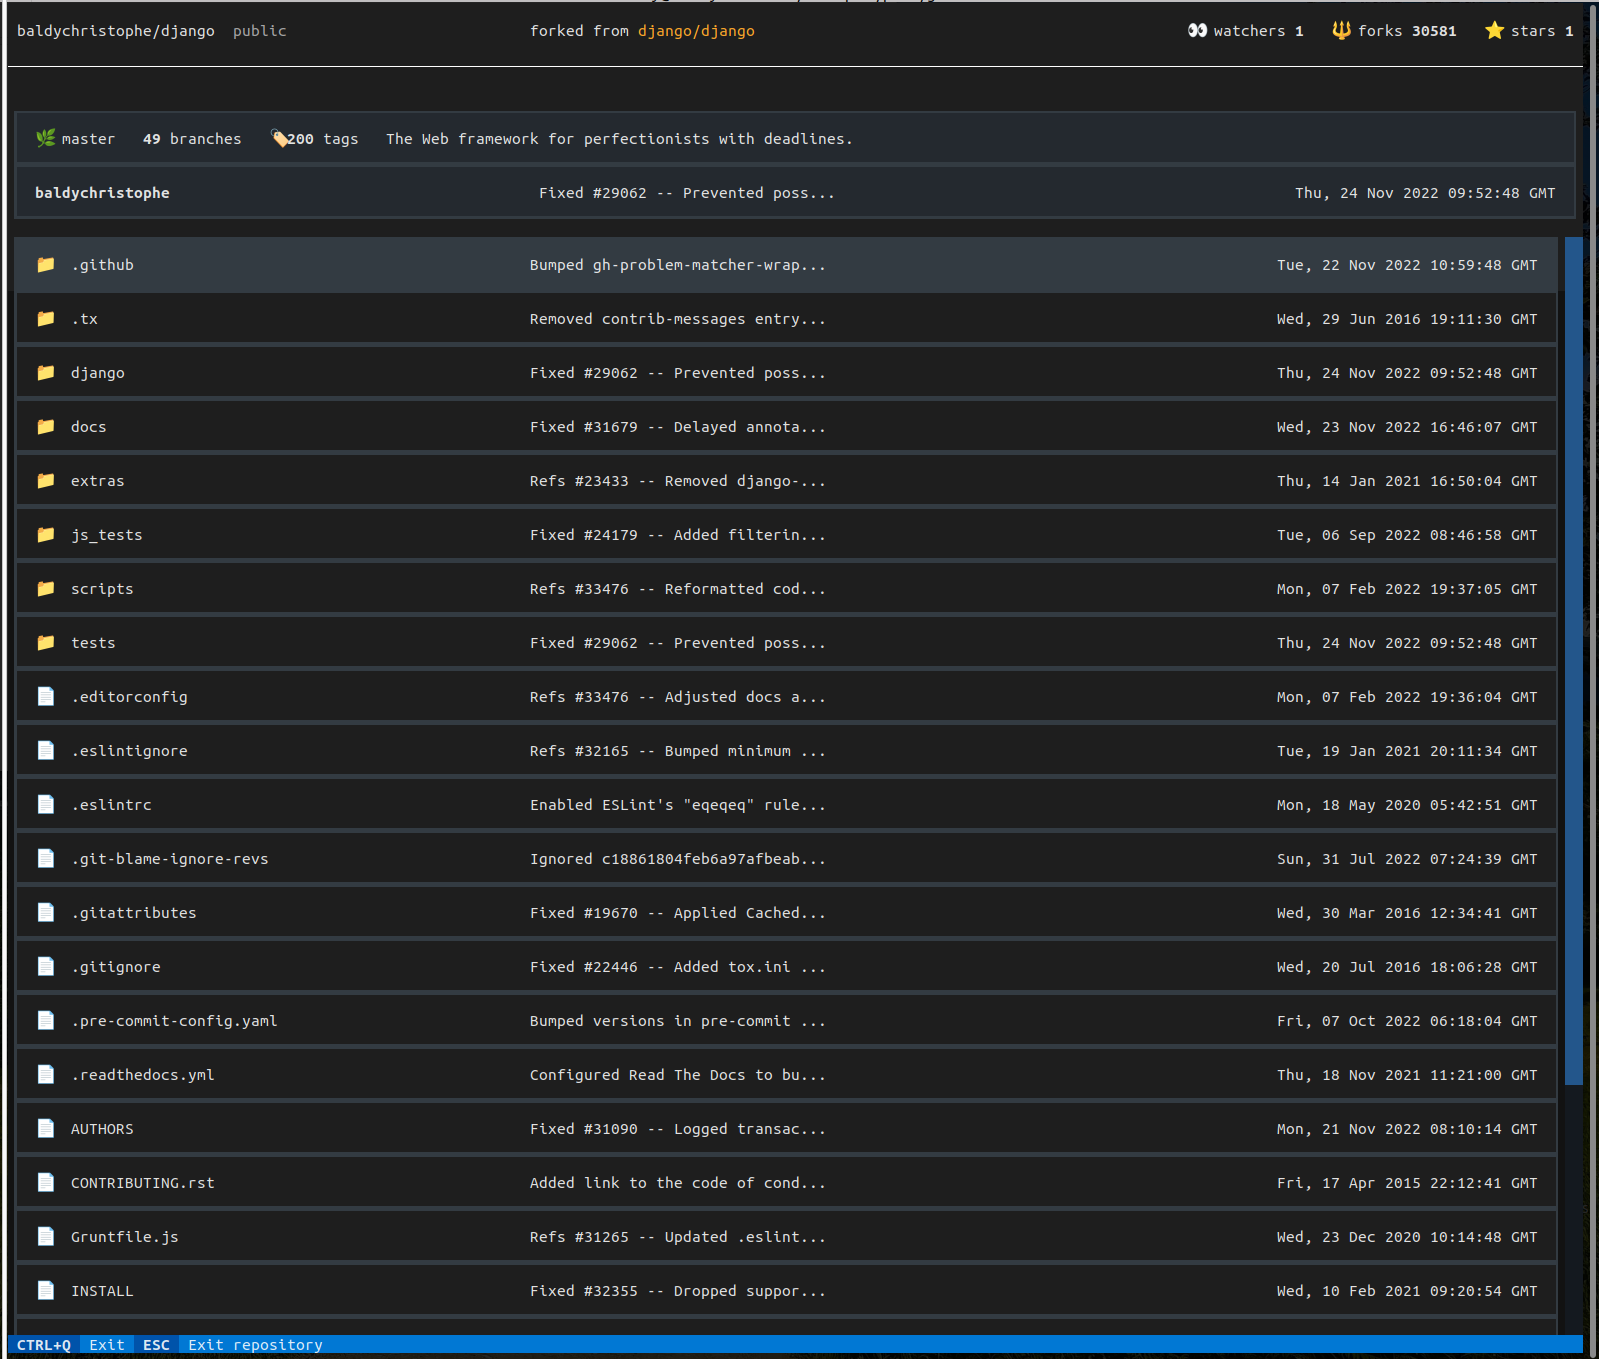The width and height of the screenshot is (1599, 1359).
Task: Click commit message 'Ignored c18861804feb6a97afbeab...'
Action: pos(678,859)
